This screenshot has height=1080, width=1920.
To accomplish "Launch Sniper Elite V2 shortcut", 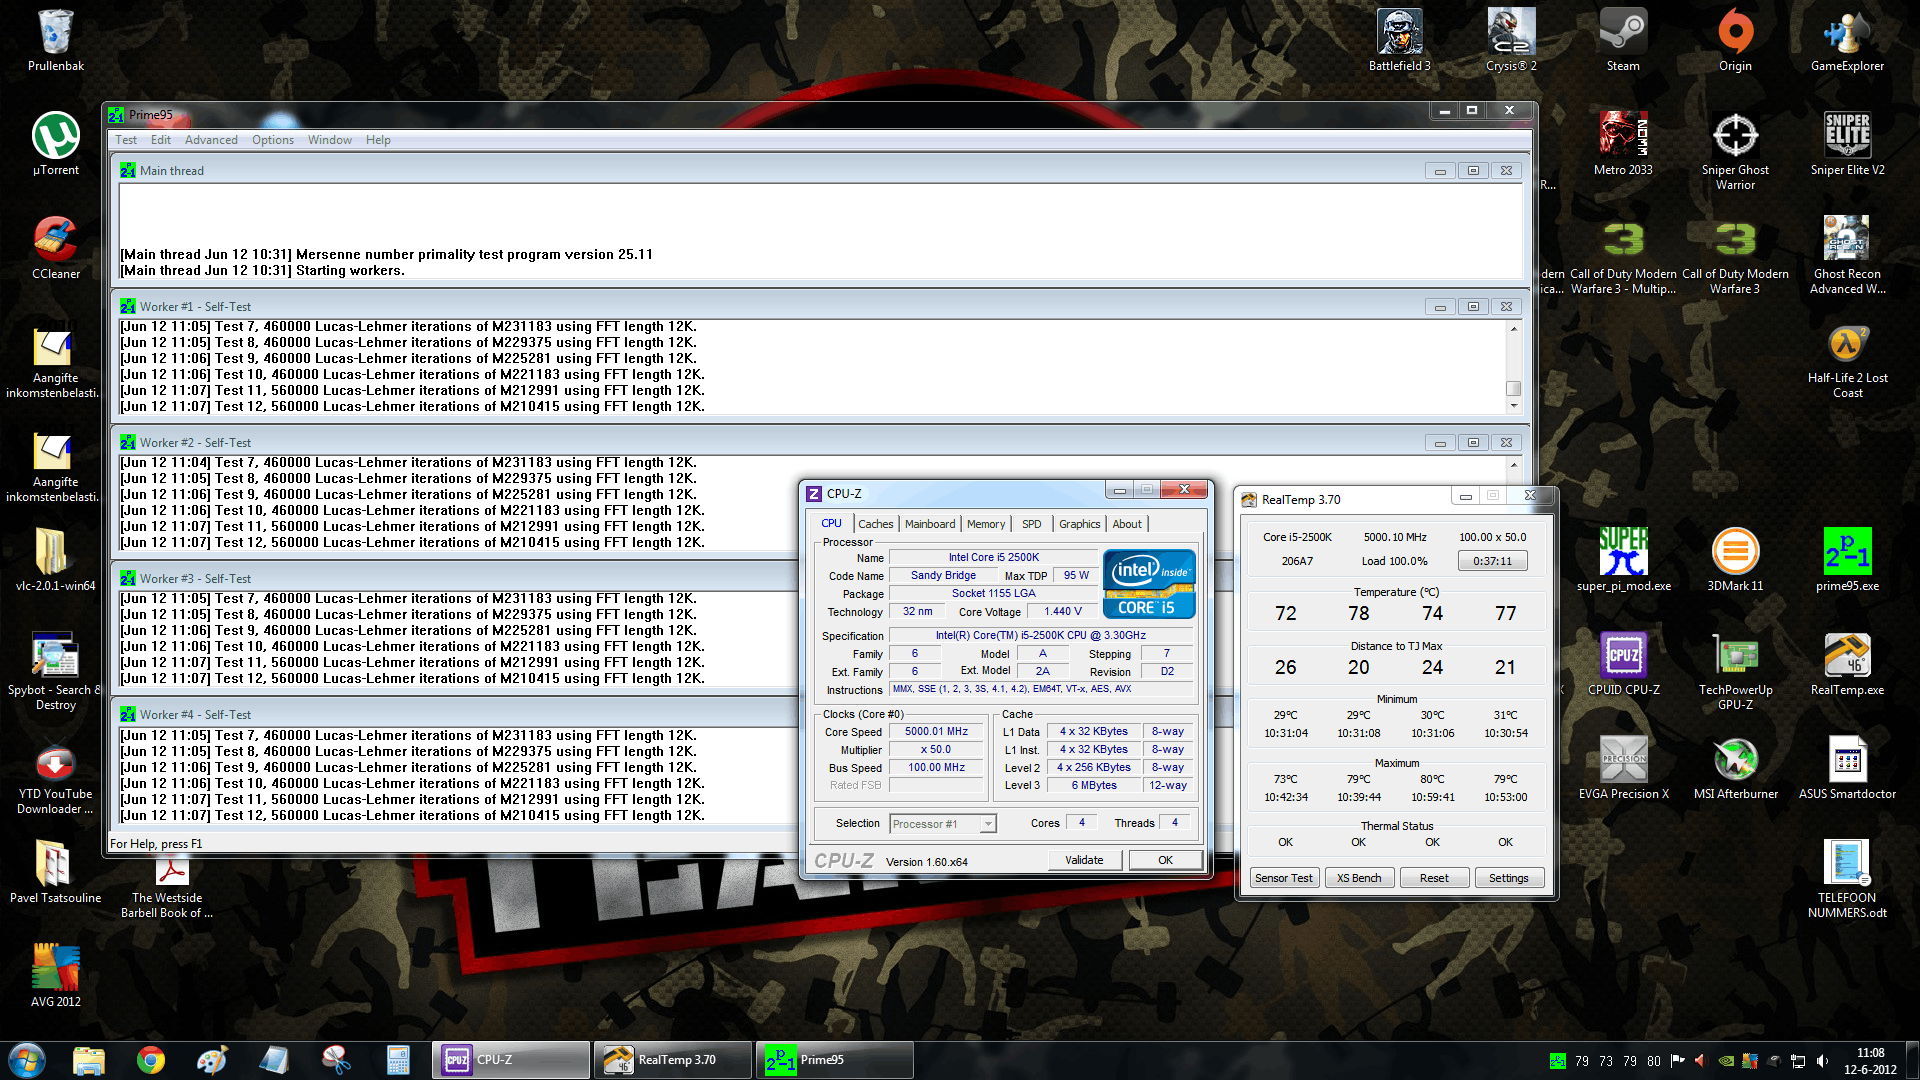I will (x=1847, y=144).
